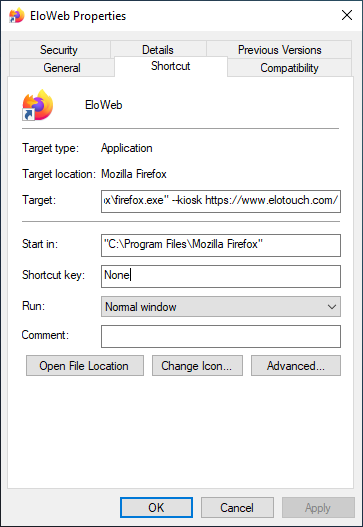This screenshot has height=527, width=363.
Task: Open the Change Icon dialog
Action: pos(197,365)
